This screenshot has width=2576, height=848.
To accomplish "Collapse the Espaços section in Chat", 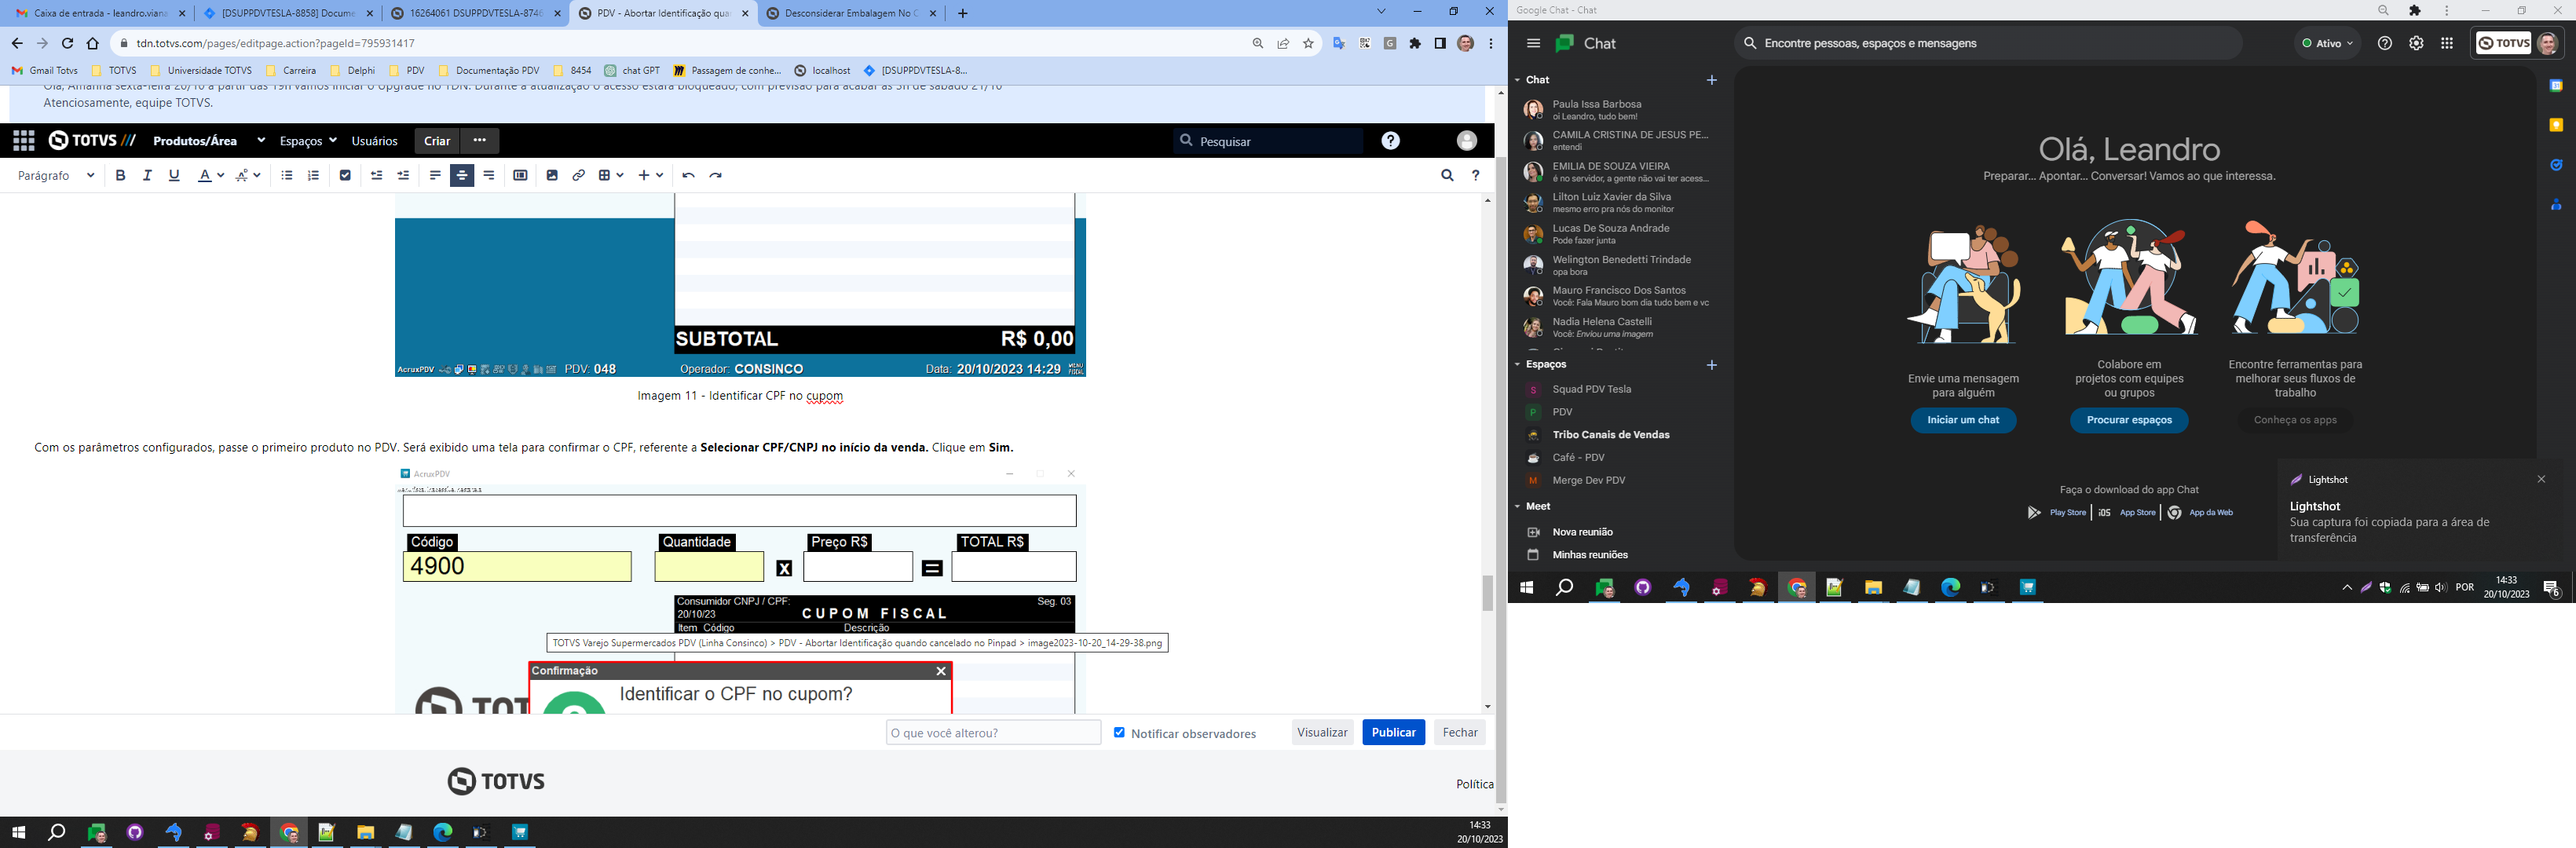I will [x=1517, y=365].
